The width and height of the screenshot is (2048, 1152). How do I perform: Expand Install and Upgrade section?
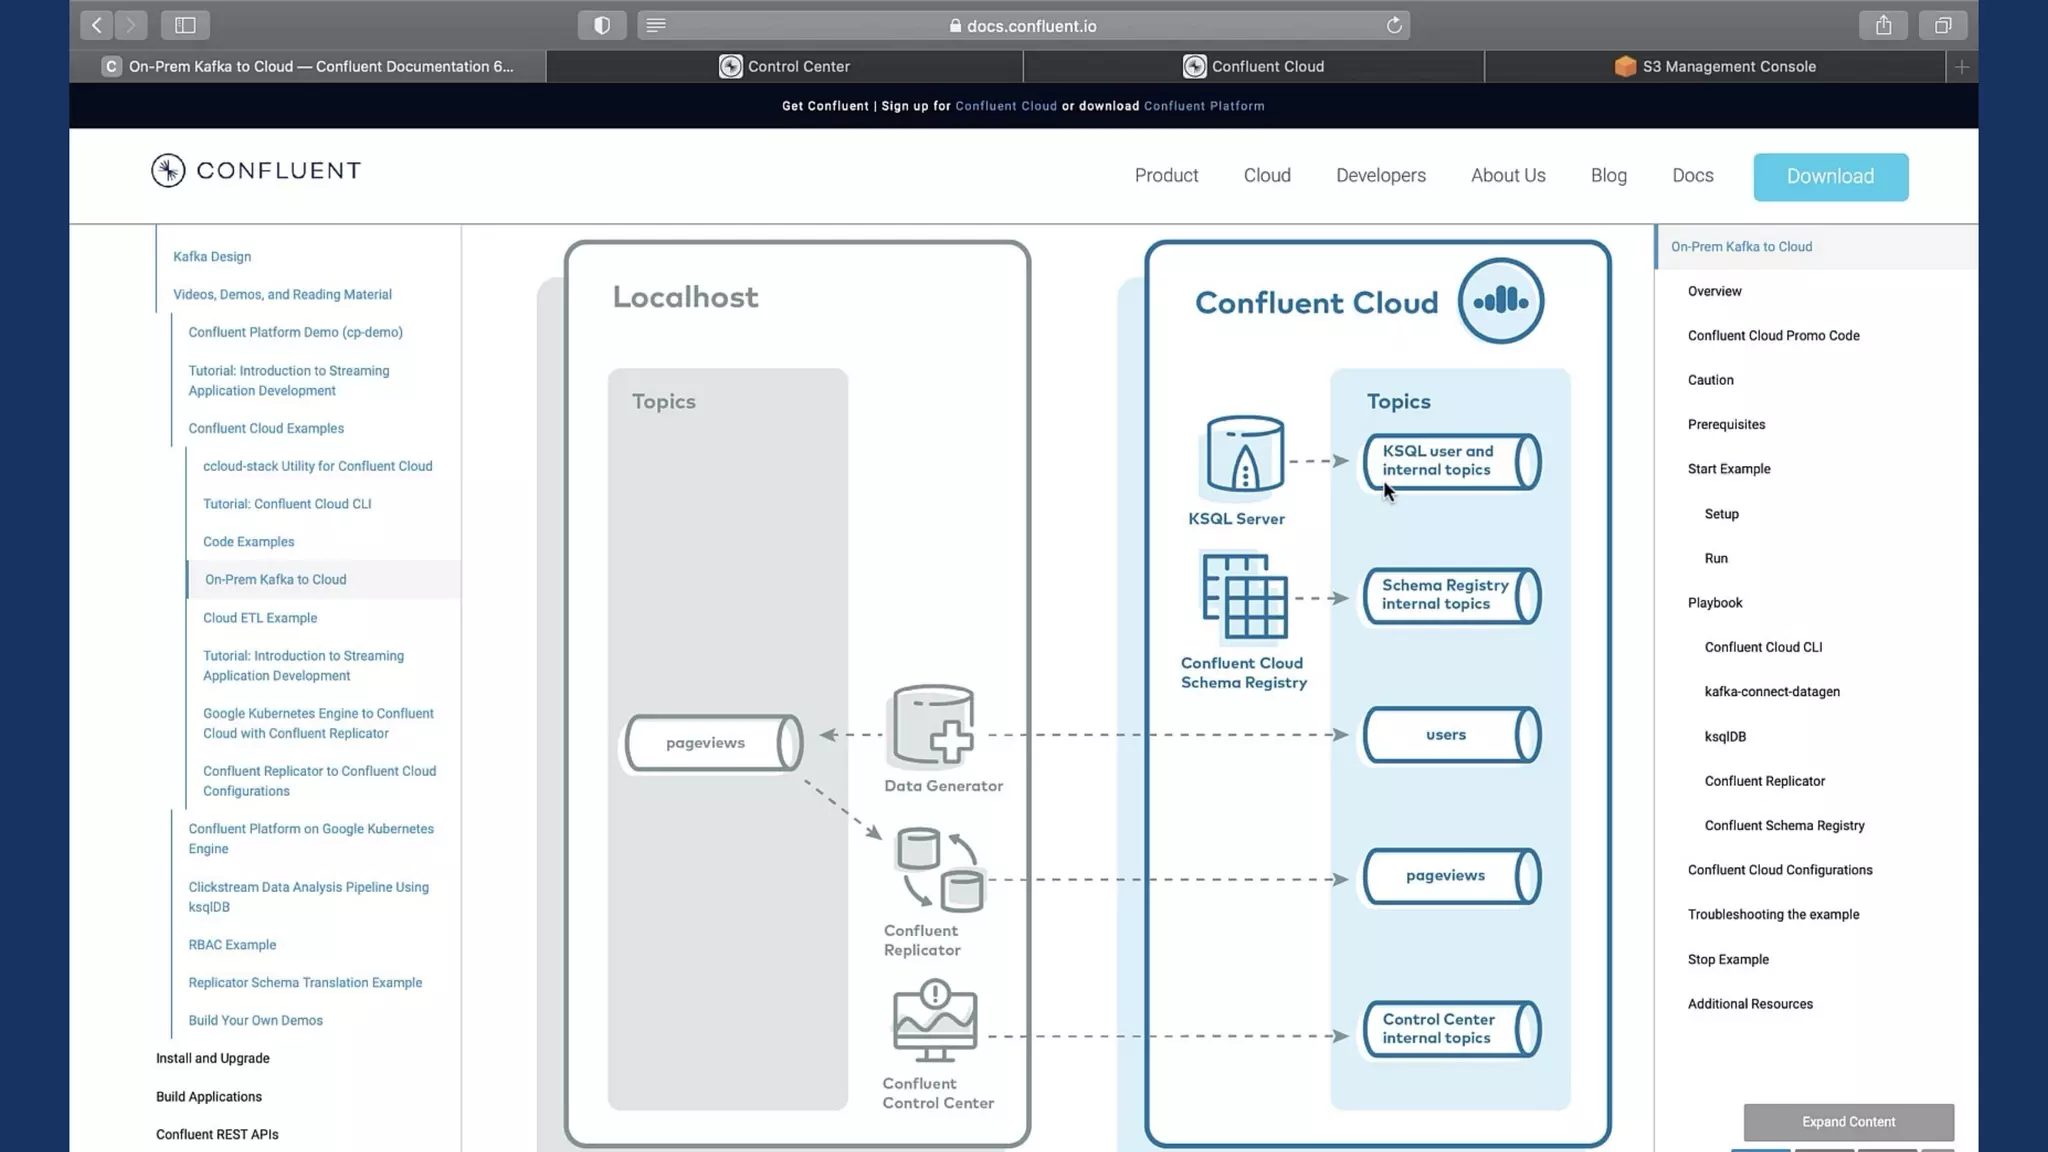coord(213,1058)
